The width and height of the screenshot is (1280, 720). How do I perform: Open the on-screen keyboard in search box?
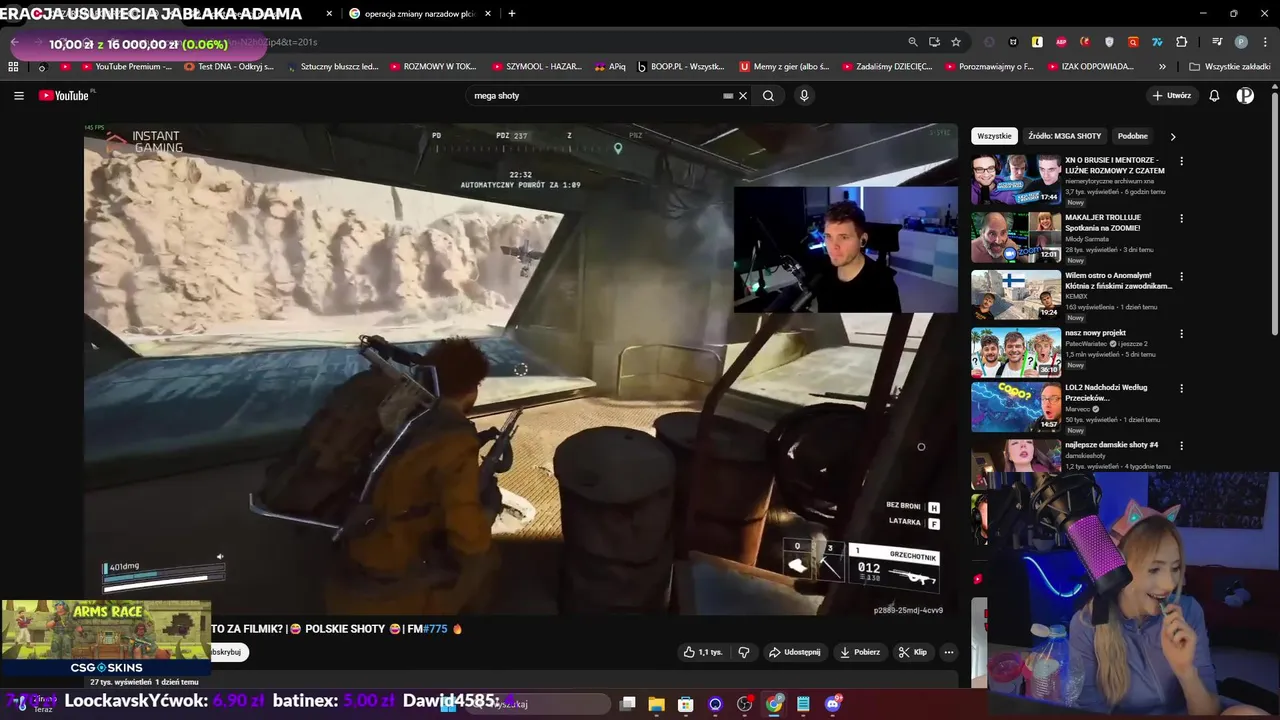(x=728, y=96)
